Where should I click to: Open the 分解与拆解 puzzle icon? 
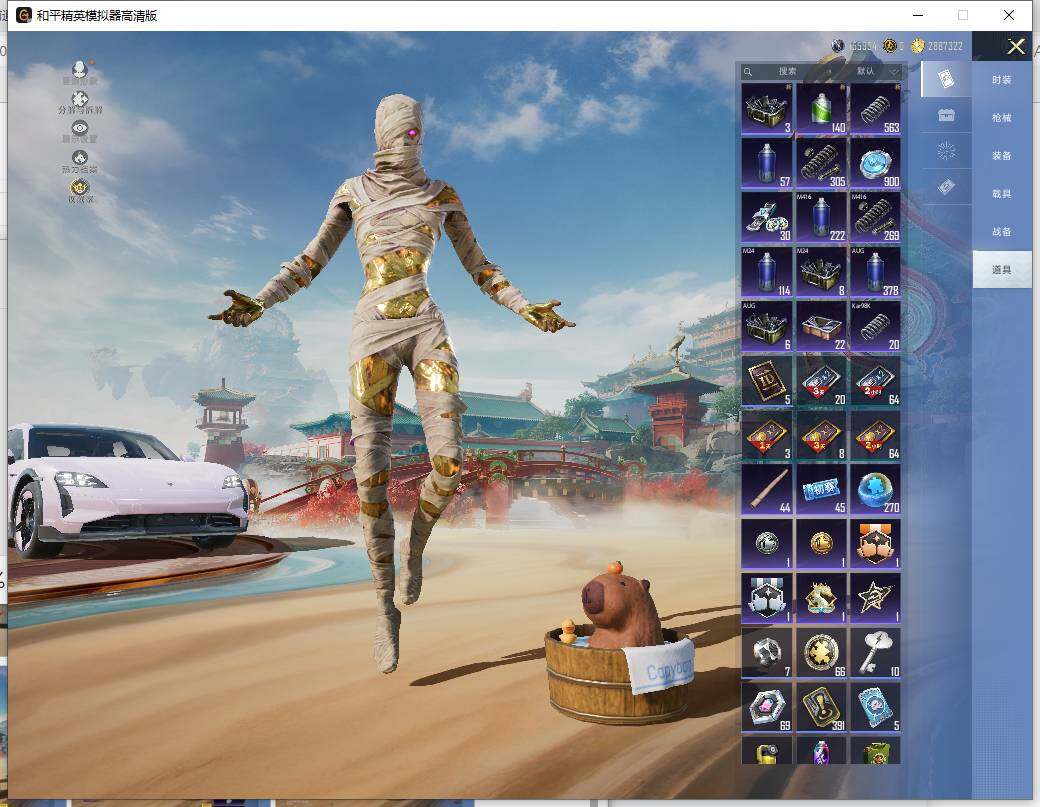[x=80, y=99]
